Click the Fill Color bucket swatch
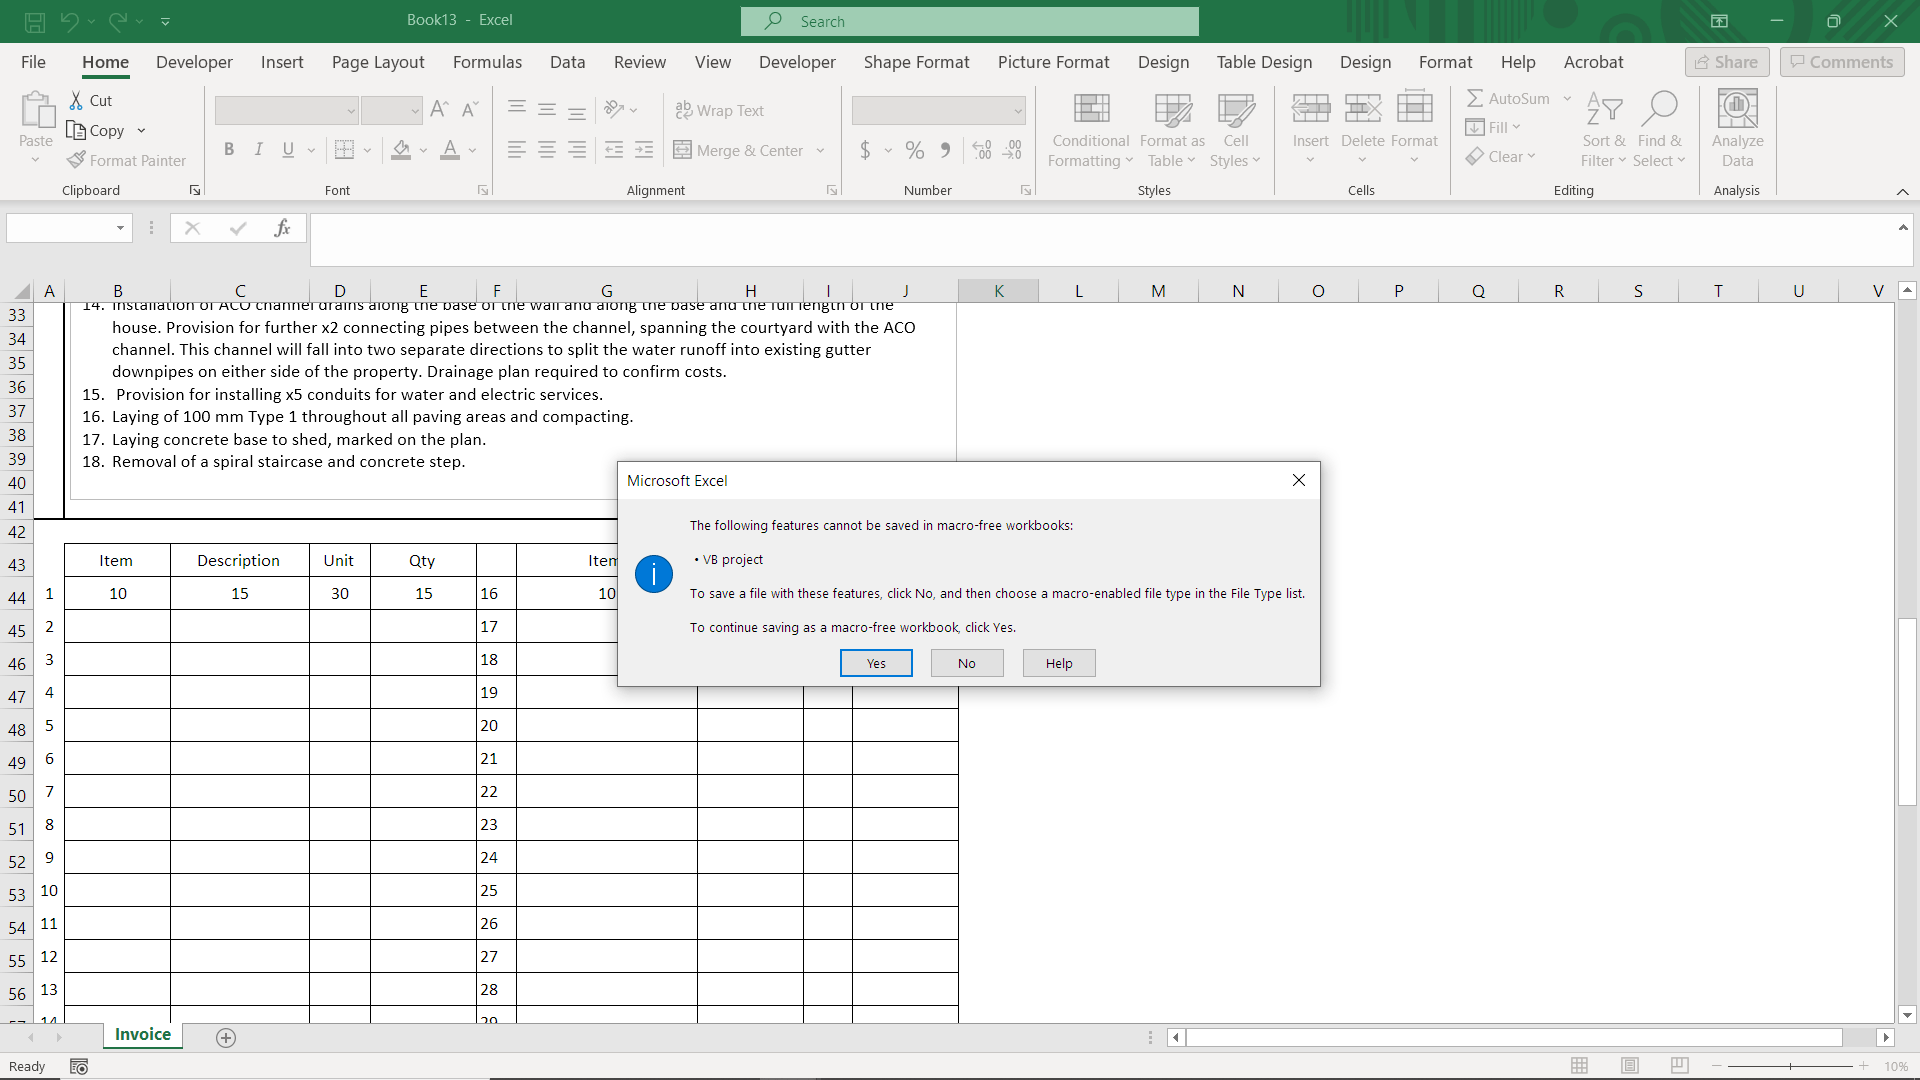 [x=401, y=150]
